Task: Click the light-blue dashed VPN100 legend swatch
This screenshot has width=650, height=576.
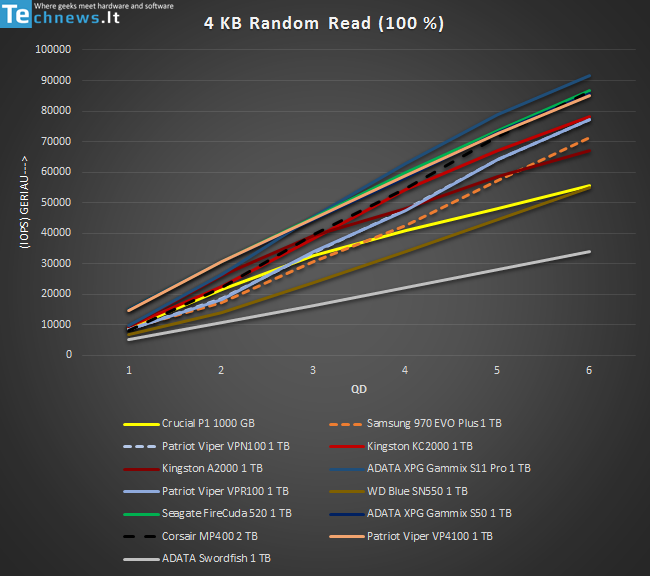Action: (140, 447)
